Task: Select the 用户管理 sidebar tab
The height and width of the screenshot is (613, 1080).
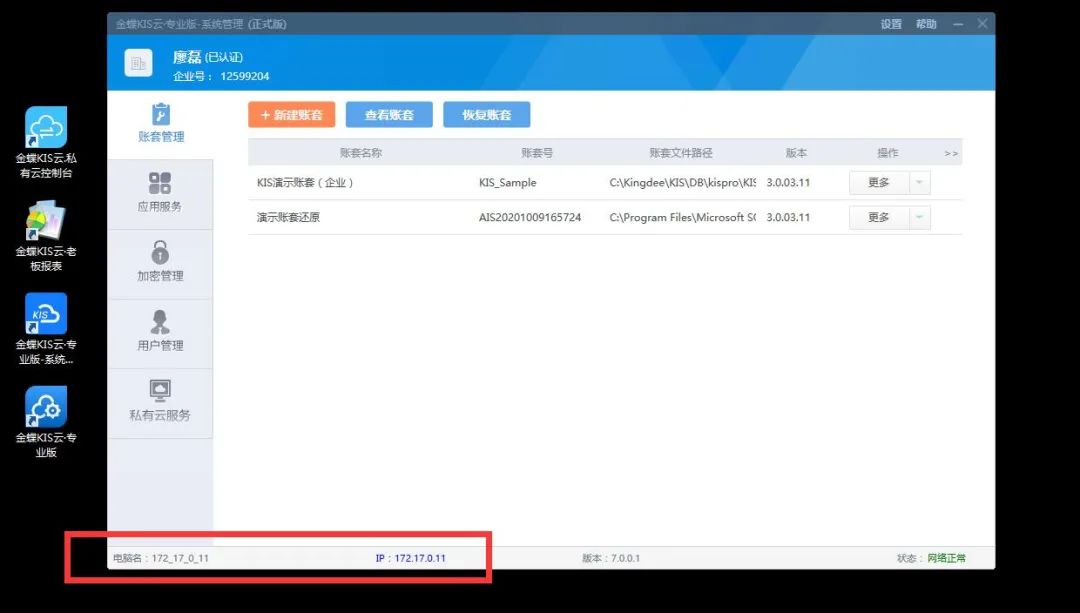Action: (x=160, y=333)
